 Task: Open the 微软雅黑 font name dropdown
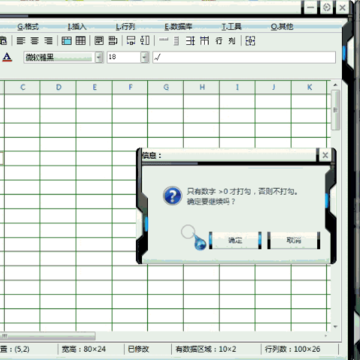point(99,57)
